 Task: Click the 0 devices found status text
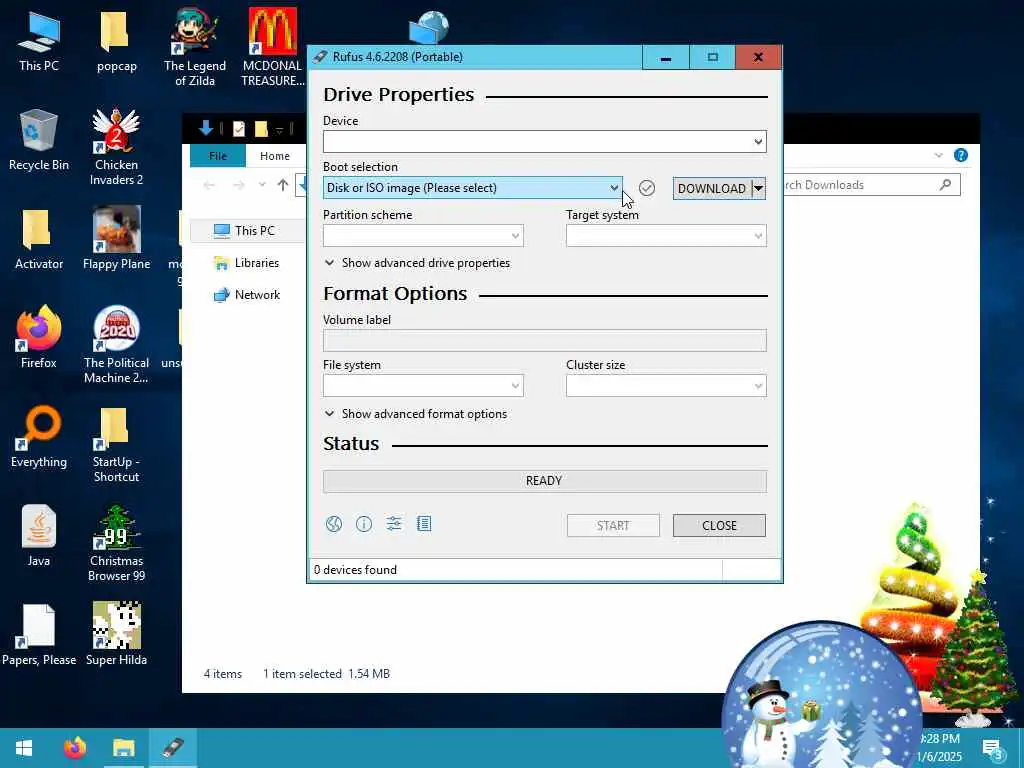coord(355,570)
